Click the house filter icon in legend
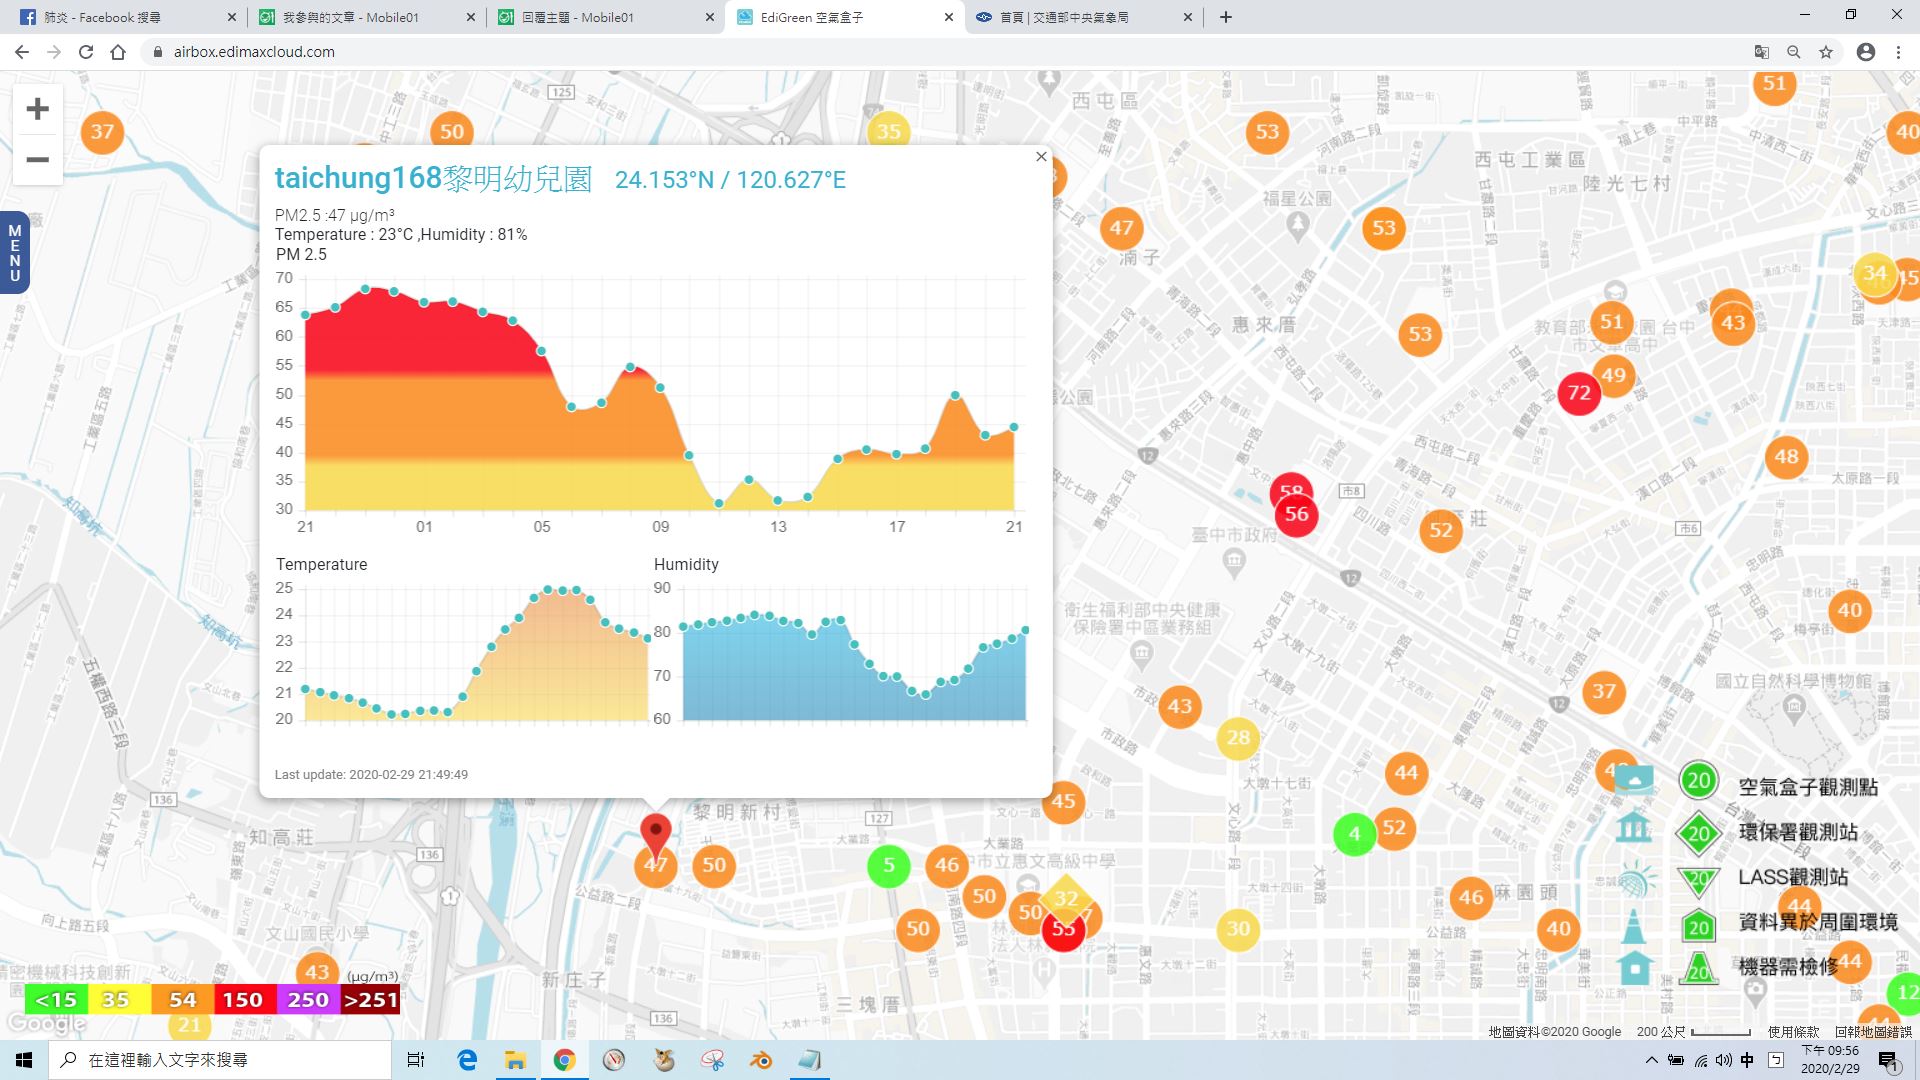1920x1080 pixels. pyautogui.click(x=1634, y=968)
